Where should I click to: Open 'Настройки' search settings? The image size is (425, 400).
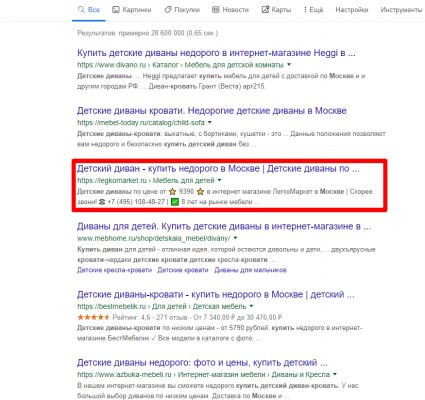352,10
